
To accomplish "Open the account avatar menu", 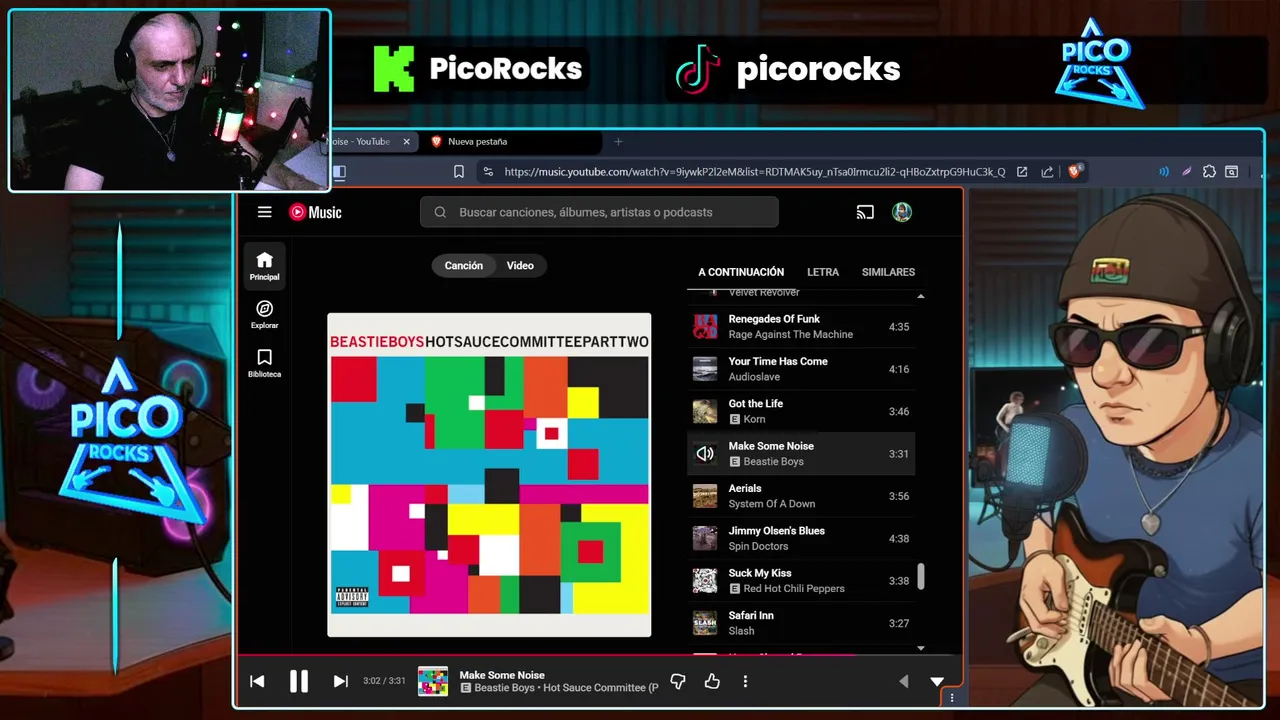I will (902, 212).
